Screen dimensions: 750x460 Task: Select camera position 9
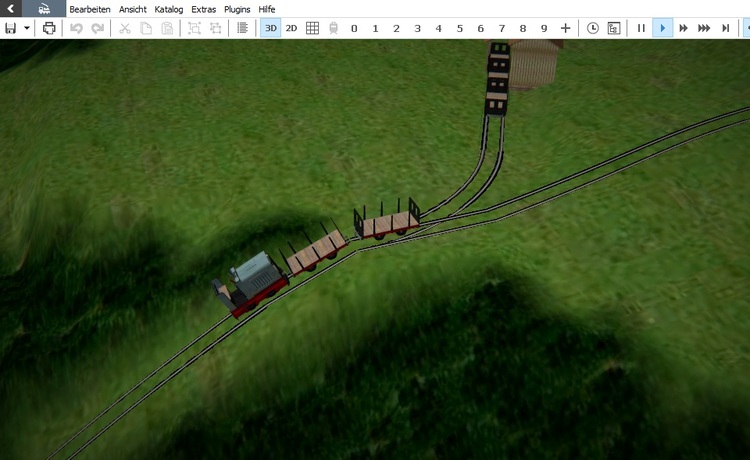(x=544, y=28)
